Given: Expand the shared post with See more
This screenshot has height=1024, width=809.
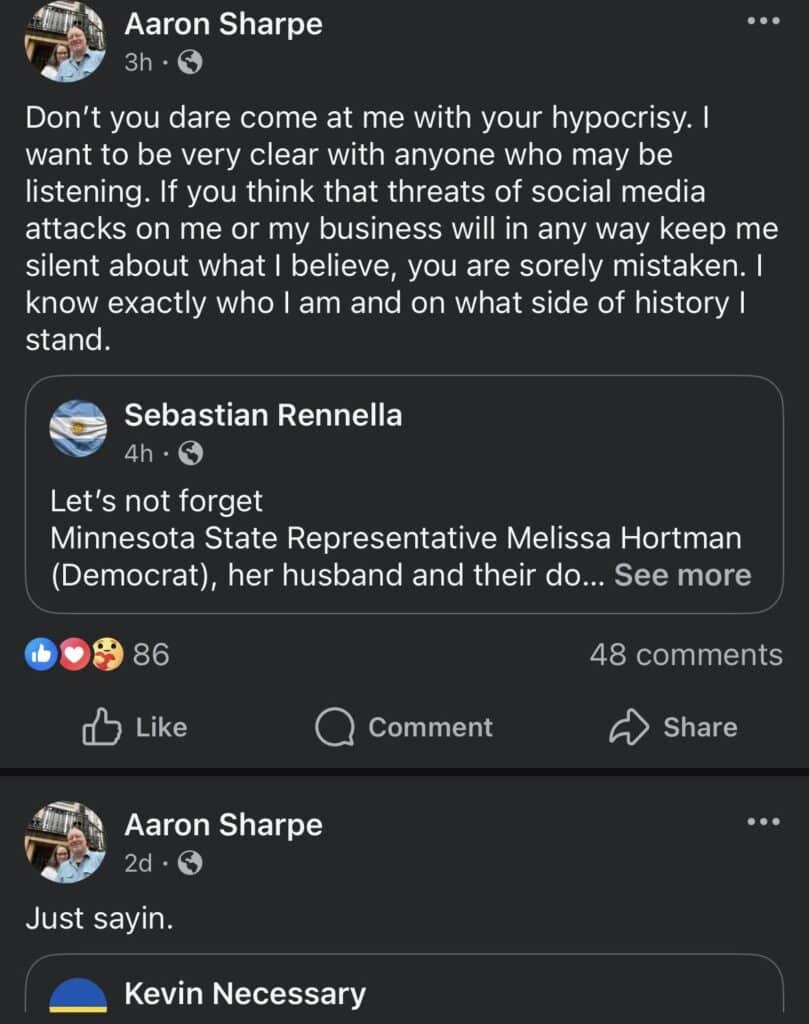Looking at the screenshot, I should [682, 575].
